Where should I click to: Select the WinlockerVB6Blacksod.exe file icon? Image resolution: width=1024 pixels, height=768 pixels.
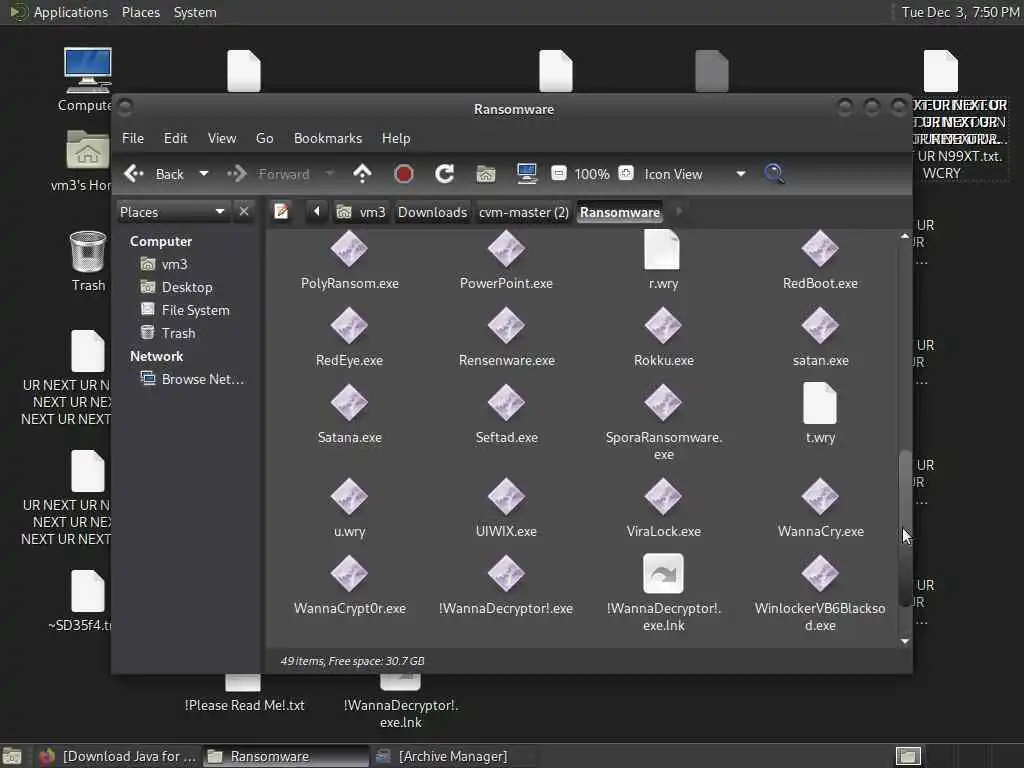pyautogui.click(x=820, y=573)
